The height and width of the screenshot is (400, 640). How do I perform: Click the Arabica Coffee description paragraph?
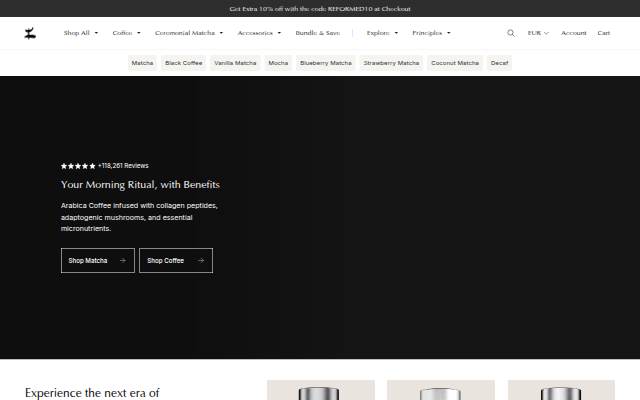tap(139, 217)
